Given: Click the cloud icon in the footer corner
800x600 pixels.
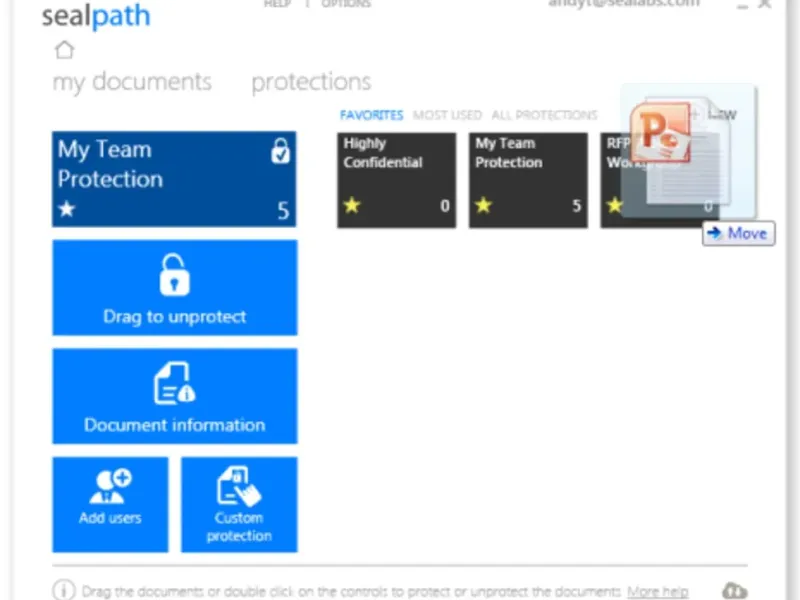Looking at the screenshot, I should (x=735, y=591).
